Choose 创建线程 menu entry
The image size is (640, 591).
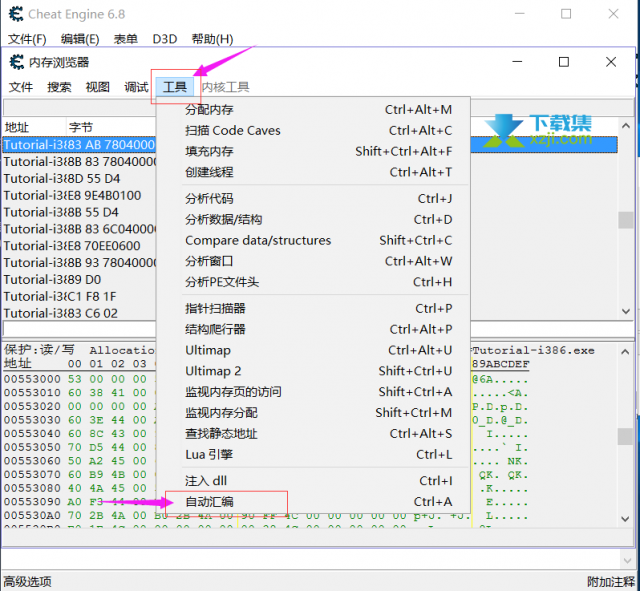coord(313,172)
